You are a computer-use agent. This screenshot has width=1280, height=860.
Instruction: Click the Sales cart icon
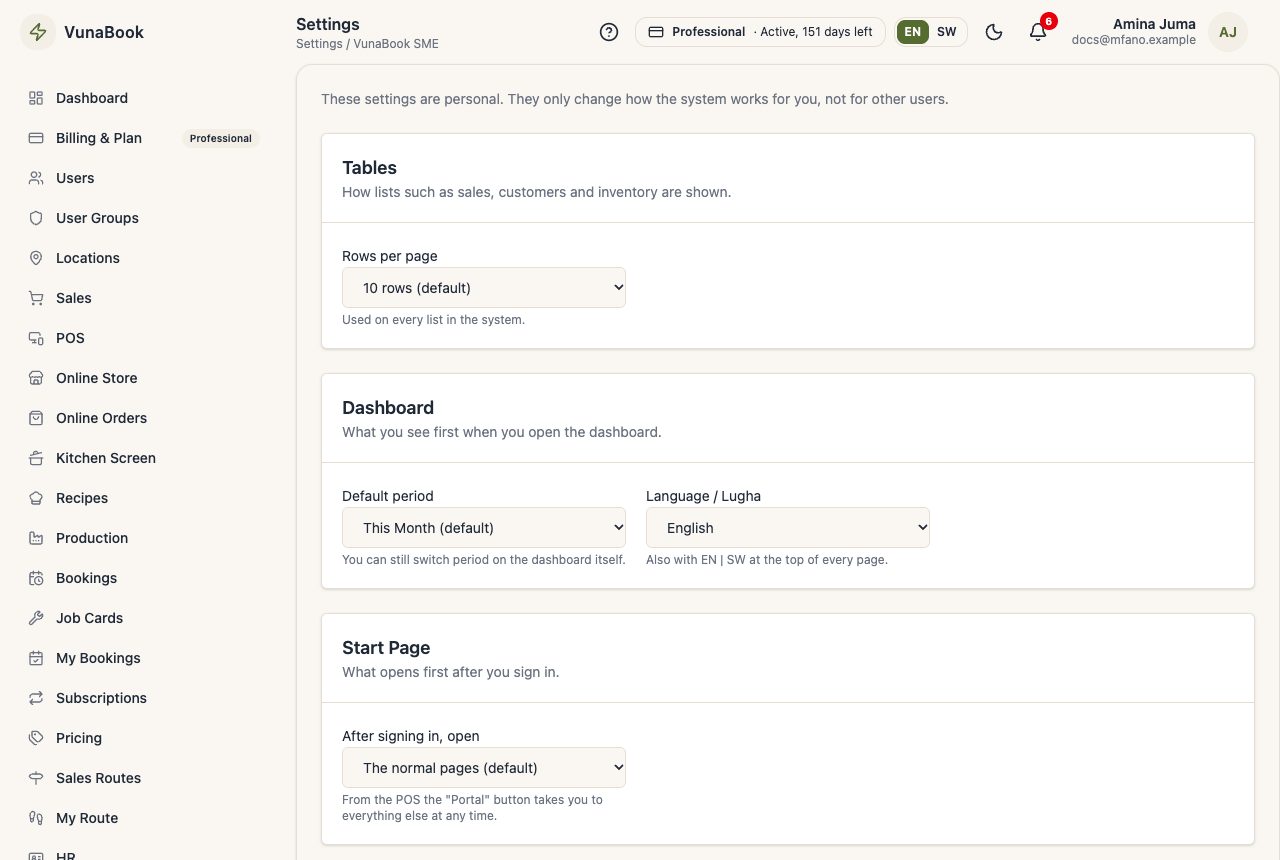36,298
